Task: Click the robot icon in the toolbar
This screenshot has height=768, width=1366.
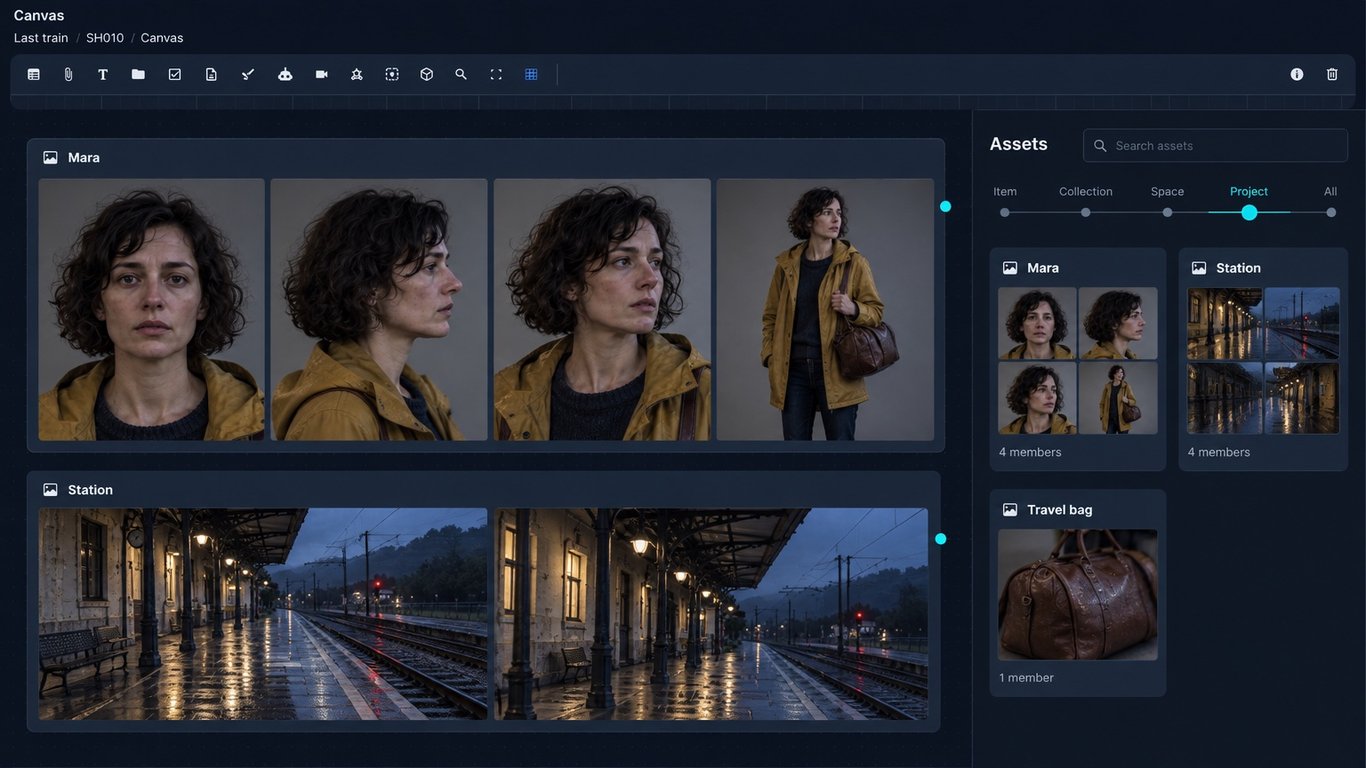Action: tap(285, 74)
